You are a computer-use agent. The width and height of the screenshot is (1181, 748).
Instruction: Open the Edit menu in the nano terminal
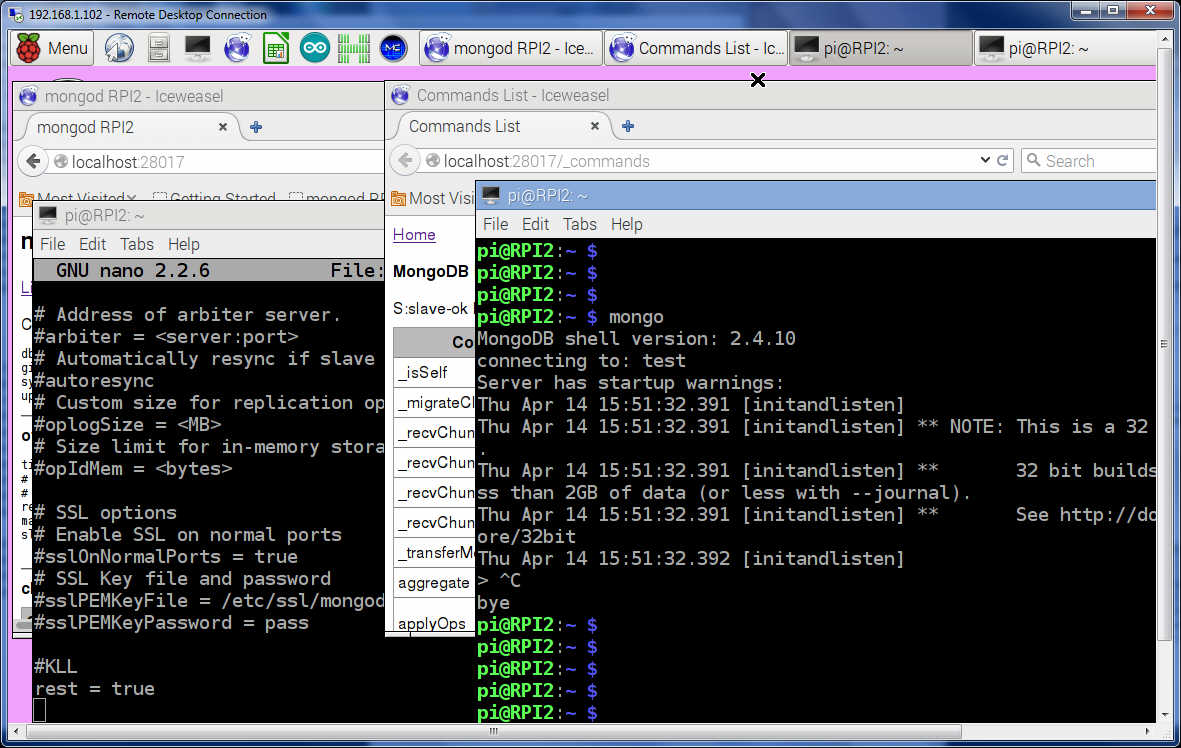92,244
